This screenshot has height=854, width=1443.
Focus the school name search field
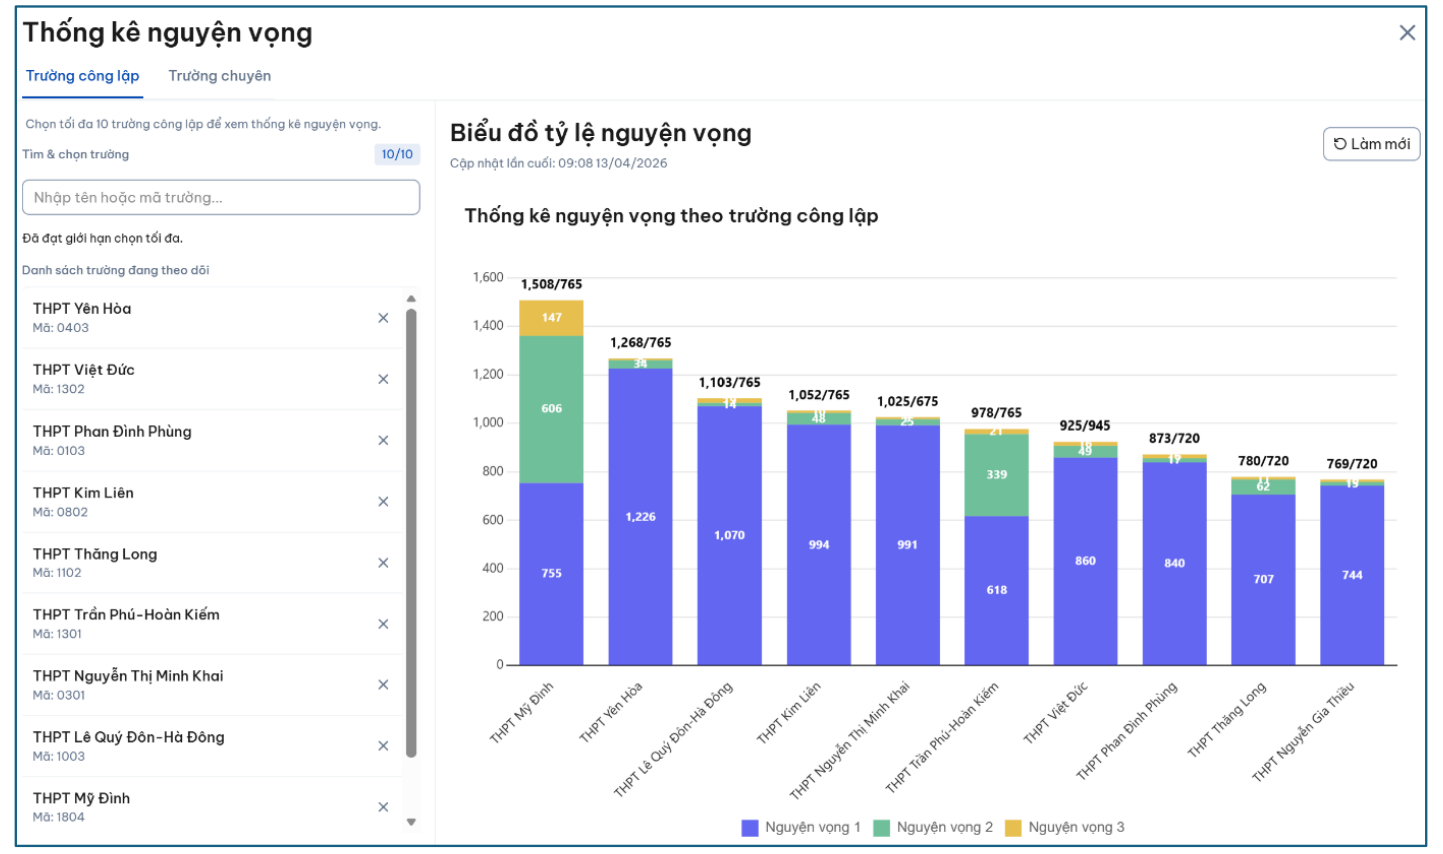[x=221, y=197]
